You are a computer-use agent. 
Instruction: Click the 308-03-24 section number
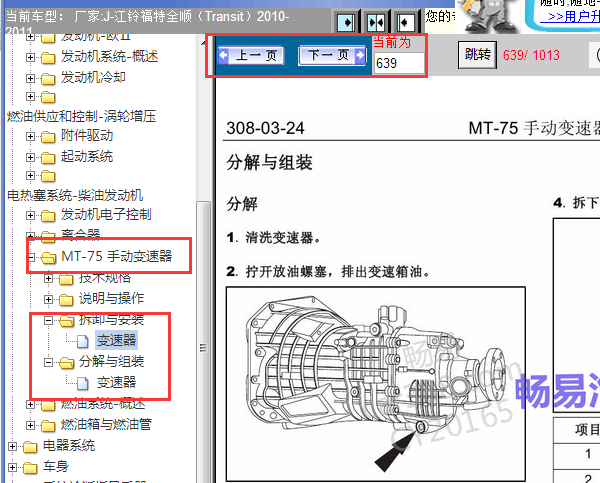265,128
